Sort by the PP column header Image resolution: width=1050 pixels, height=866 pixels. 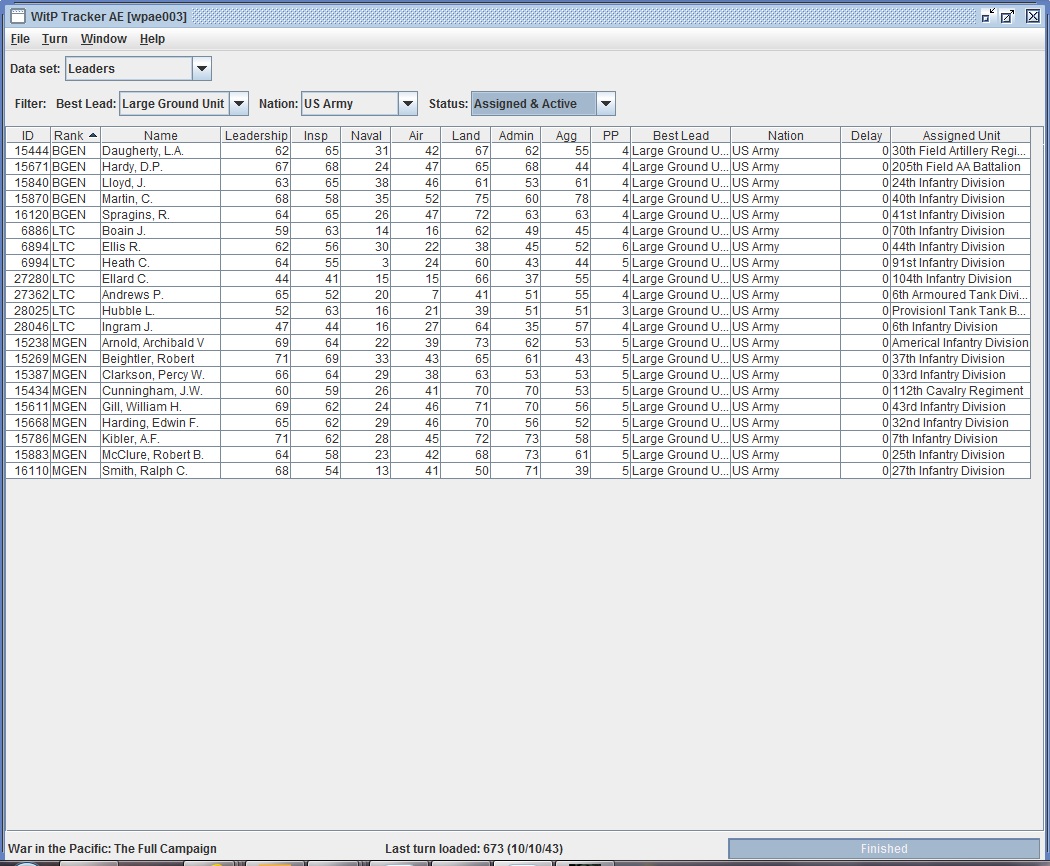(610, 135)
